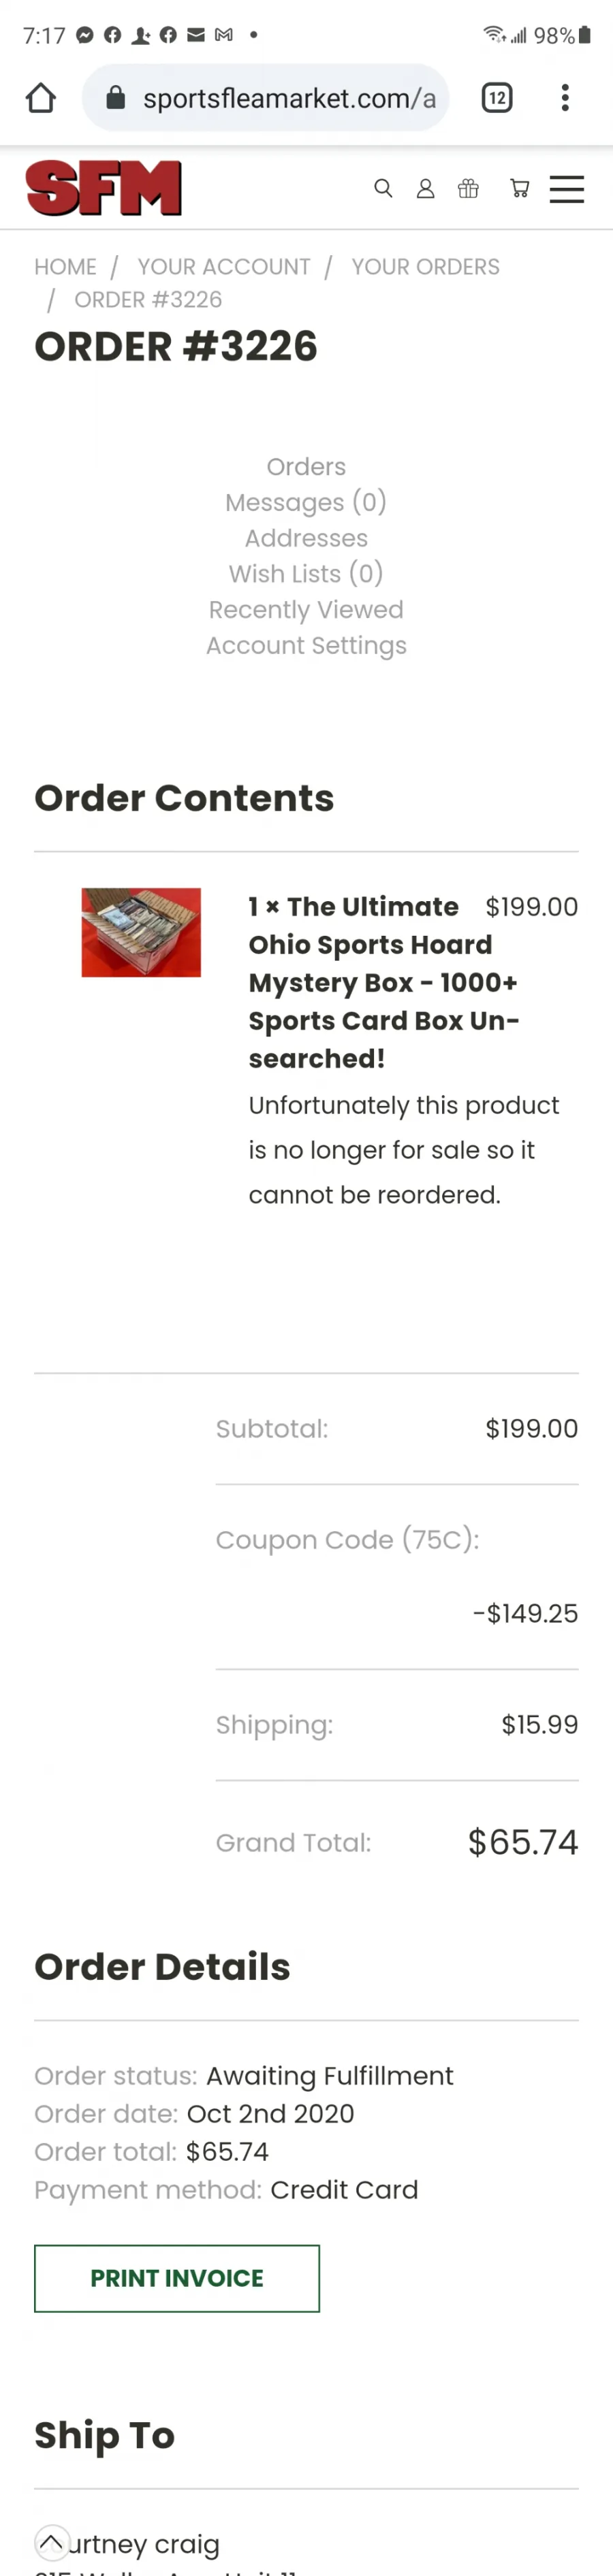Open the shopping cart icon
Screen dimensions: 613x2576
[519, 188]
